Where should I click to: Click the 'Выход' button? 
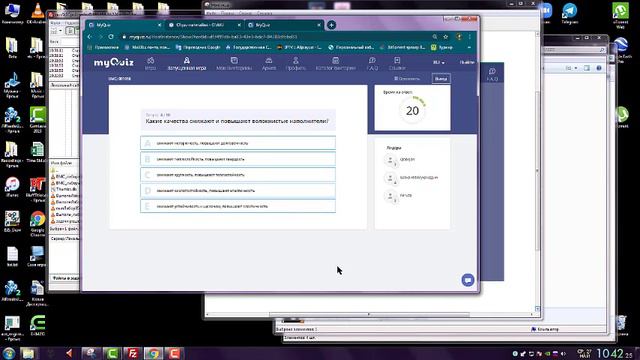(441, 79)
